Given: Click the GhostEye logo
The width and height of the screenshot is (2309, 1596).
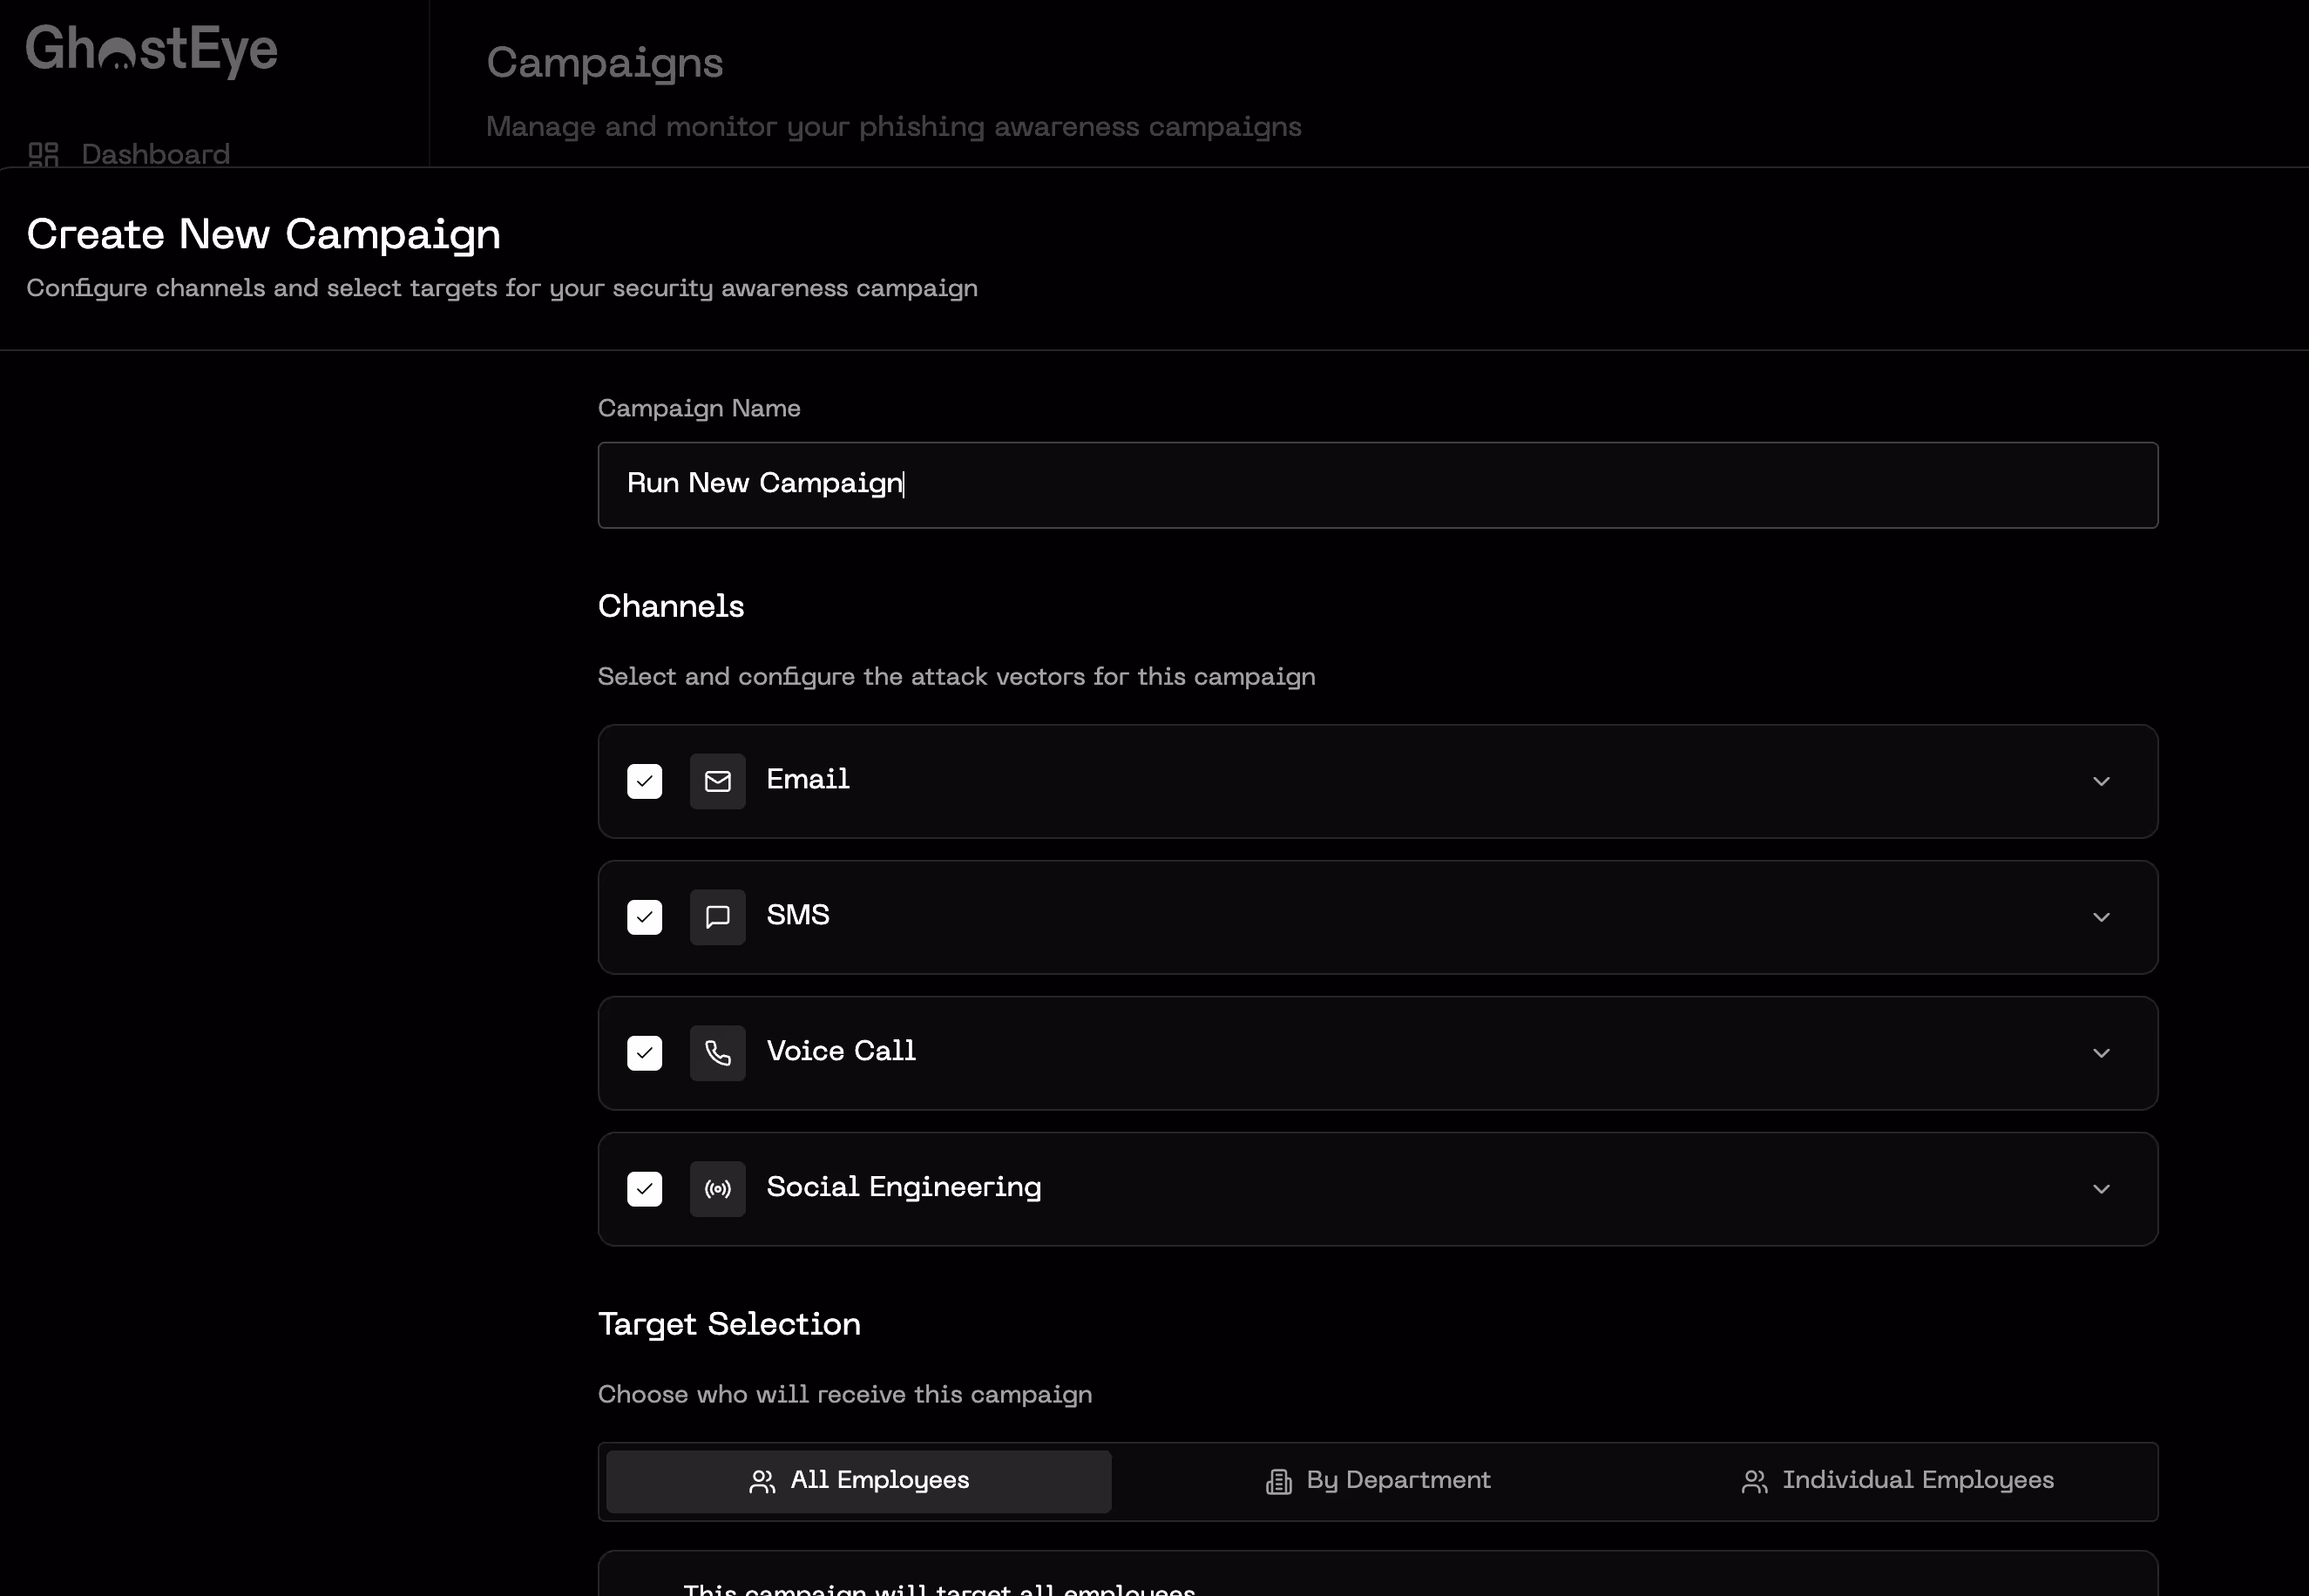Looking at the screenshot, I should (152, 50).
